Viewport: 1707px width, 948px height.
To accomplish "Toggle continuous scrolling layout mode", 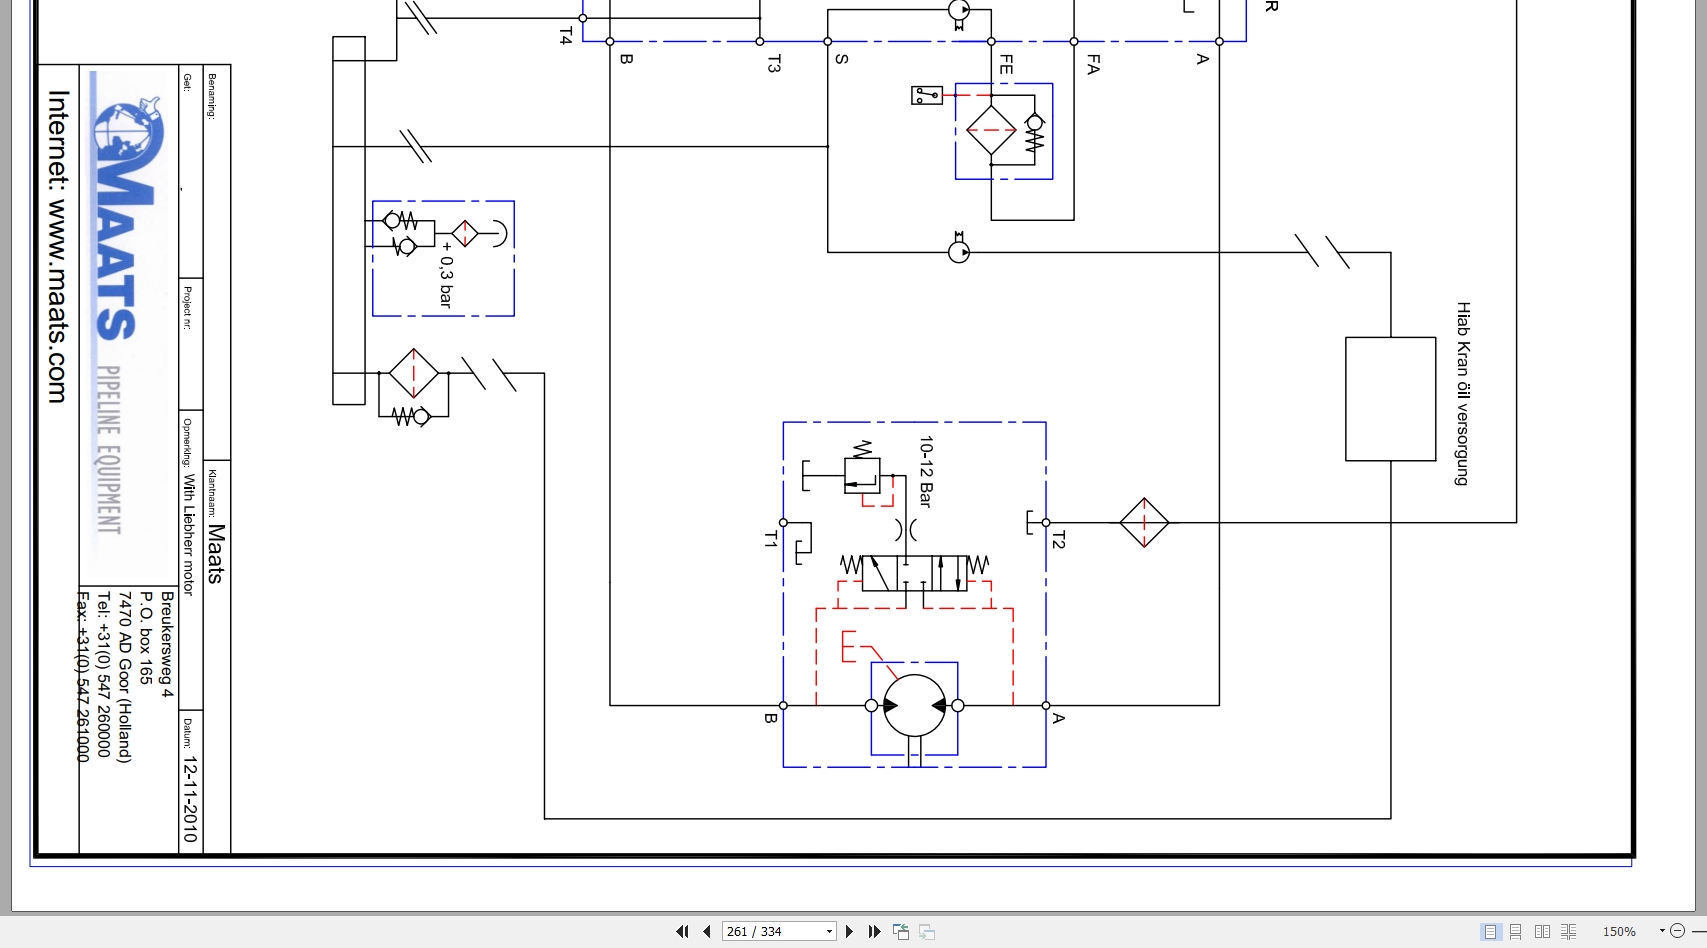I will coord(1515,931).
